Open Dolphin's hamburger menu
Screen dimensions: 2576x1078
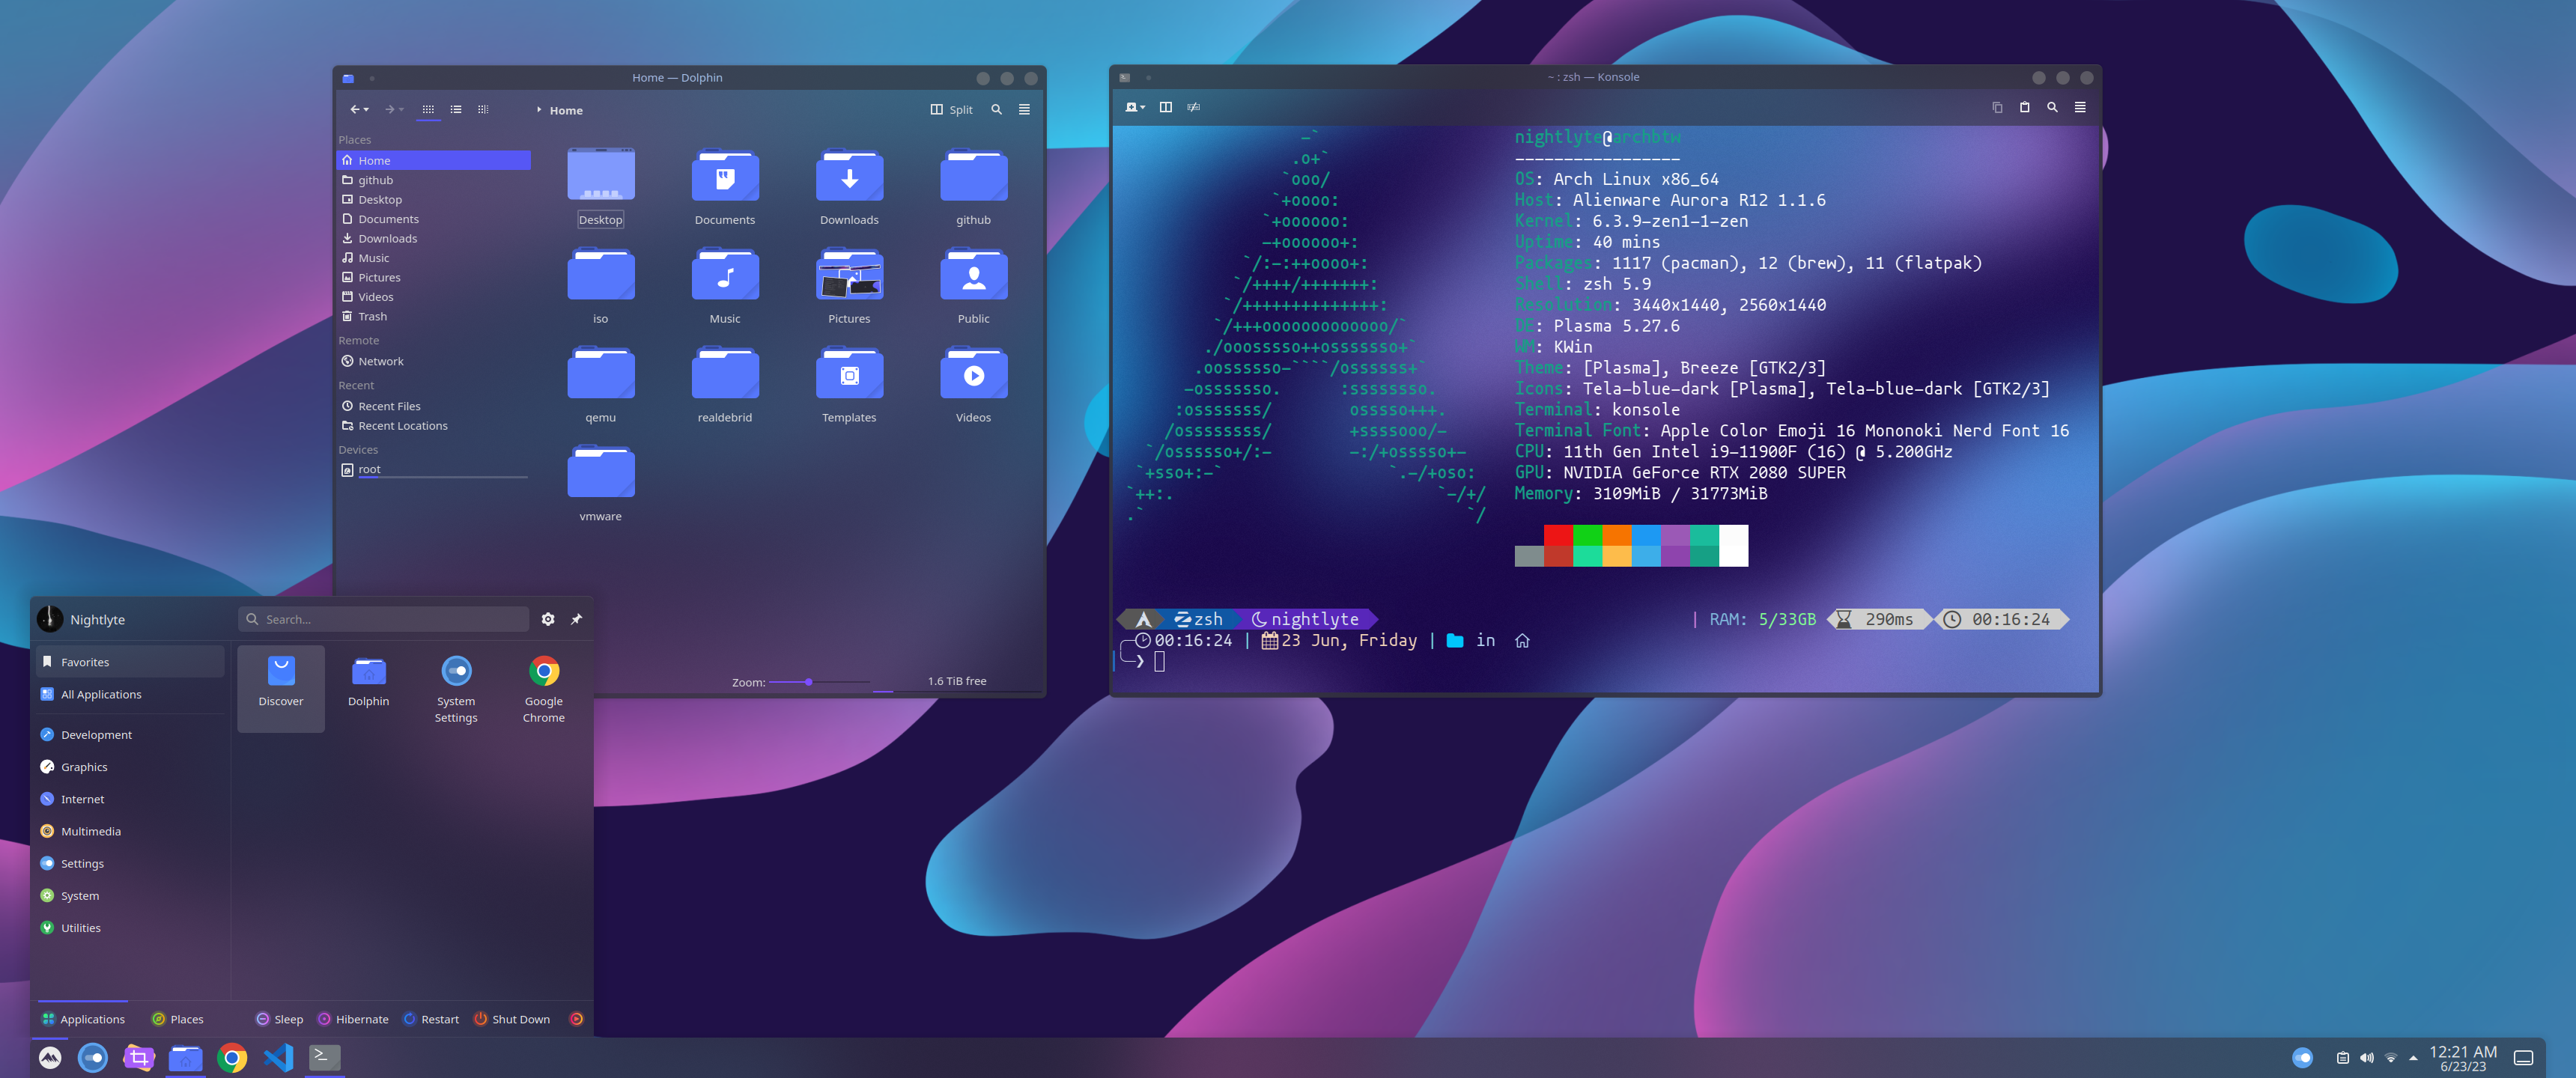tap(1024, 109)
